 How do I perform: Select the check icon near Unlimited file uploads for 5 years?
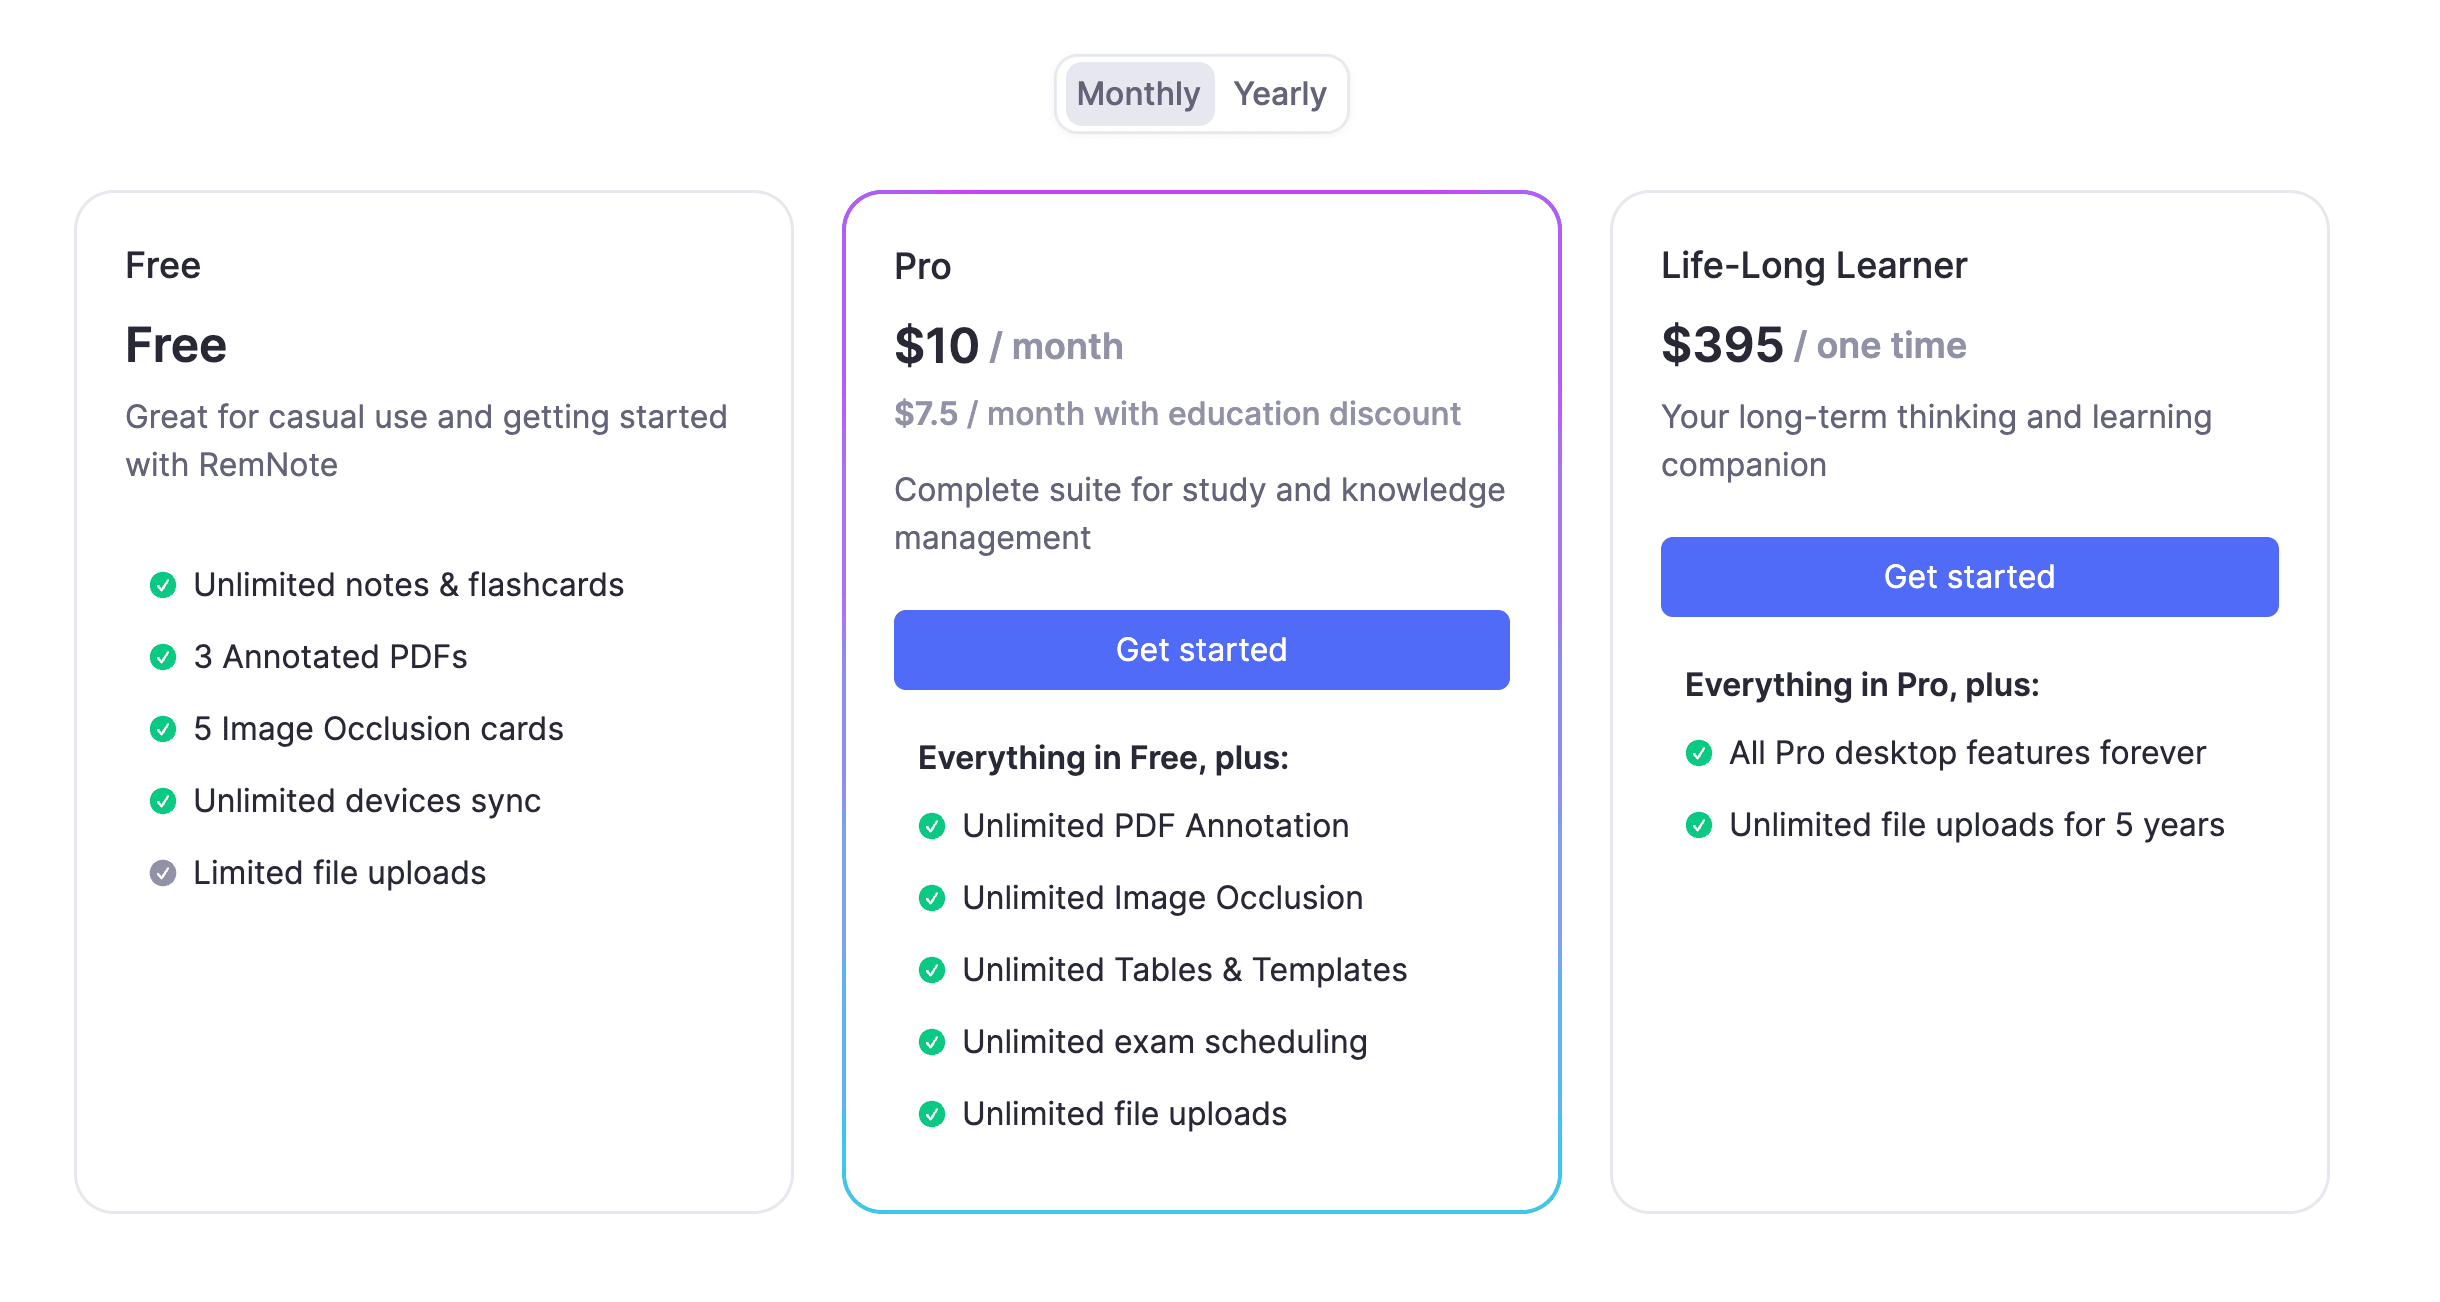[x=1698, y=825]
